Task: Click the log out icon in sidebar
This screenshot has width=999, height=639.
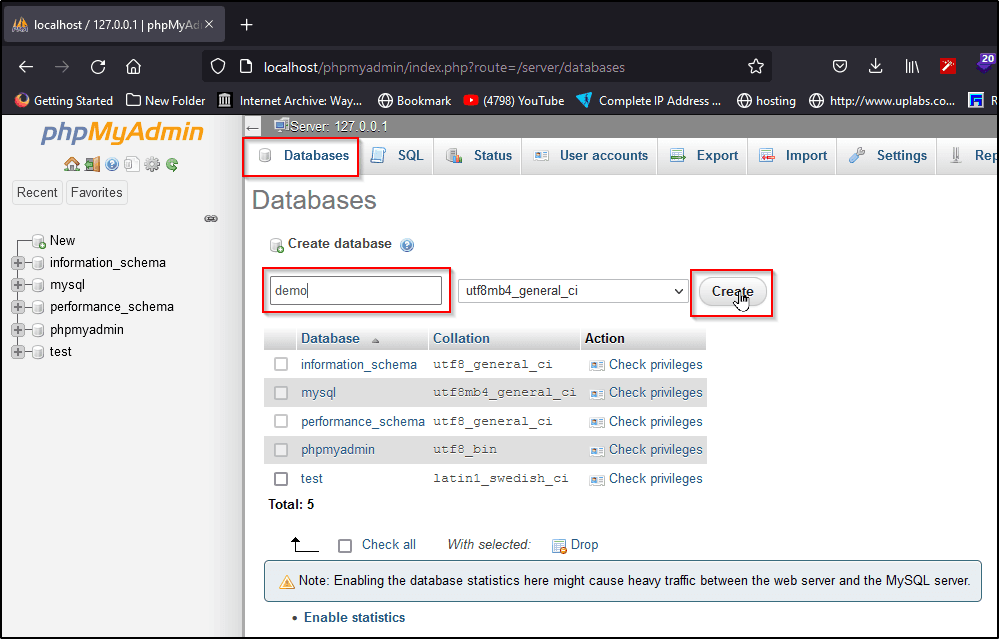Action: [92, 164]
